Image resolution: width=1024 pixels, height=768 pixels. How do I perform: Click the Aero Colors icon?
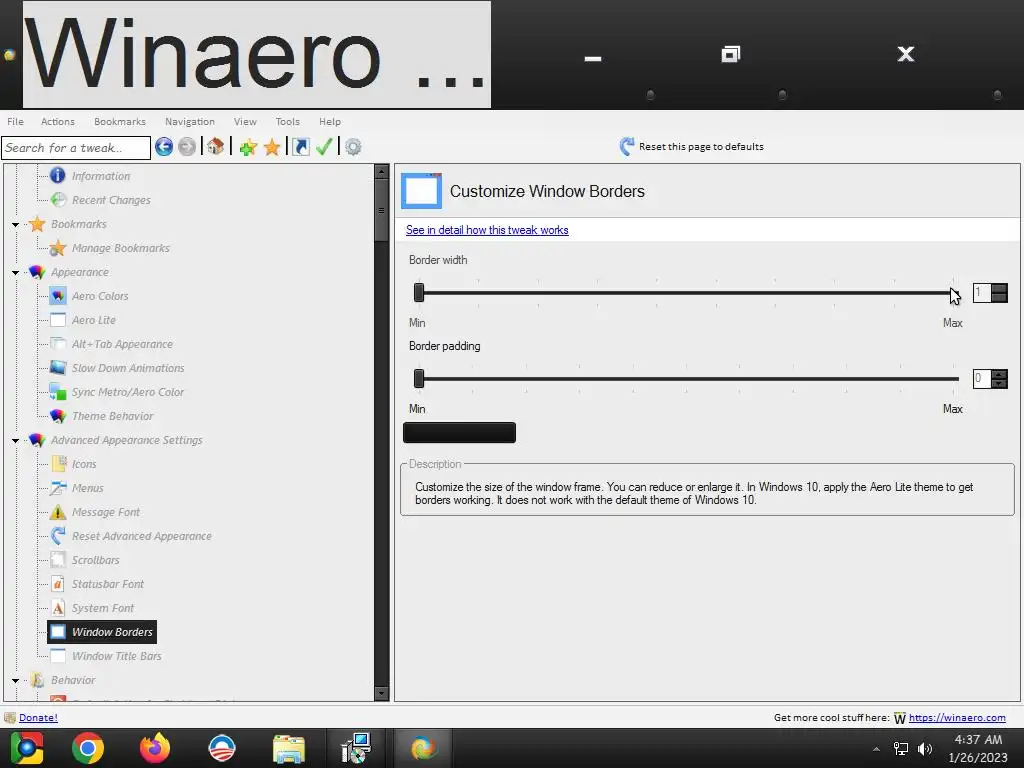coord(57,296)
